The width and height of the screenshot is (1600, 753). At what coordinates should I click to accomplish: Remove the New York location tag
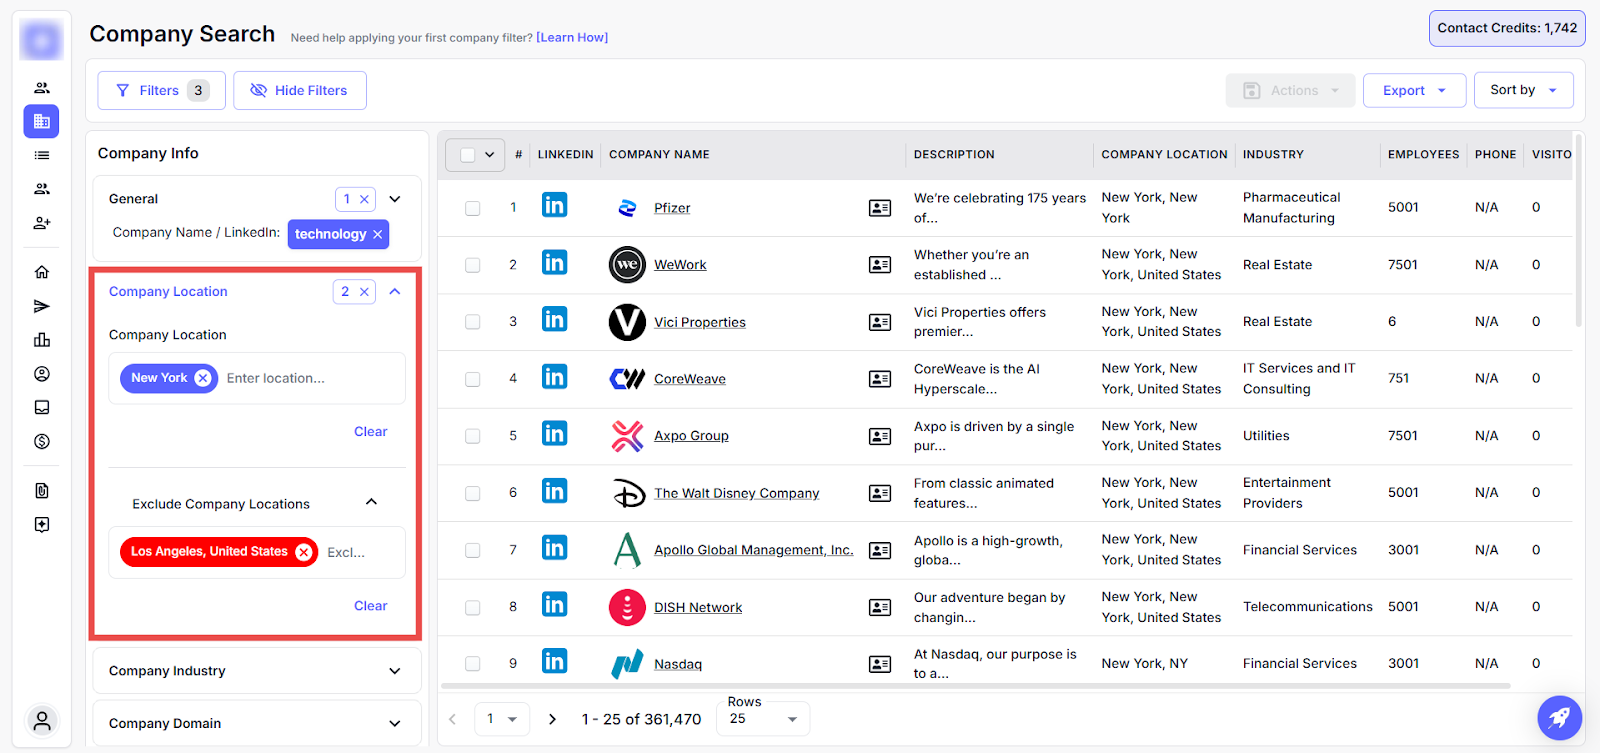tap(203, 378)
